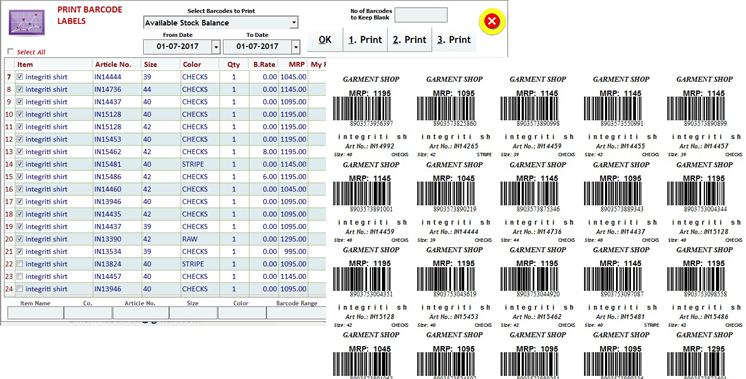Click the Co. filter field
Viewport: 746px width, 379px height.
tap(88, 312)
